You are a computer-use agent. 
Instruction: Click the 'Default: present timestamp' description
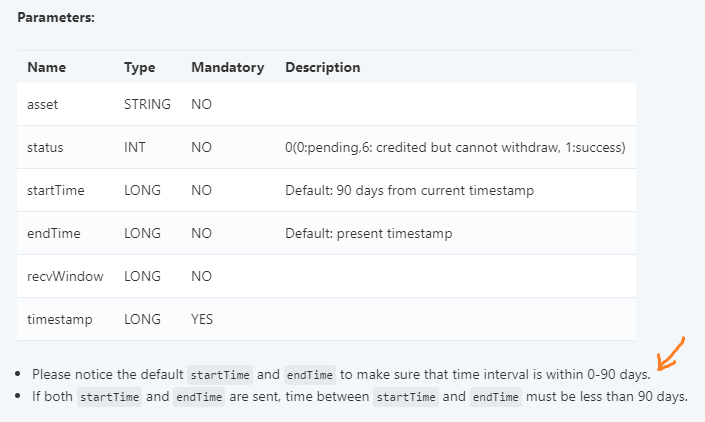pos(369,233)
